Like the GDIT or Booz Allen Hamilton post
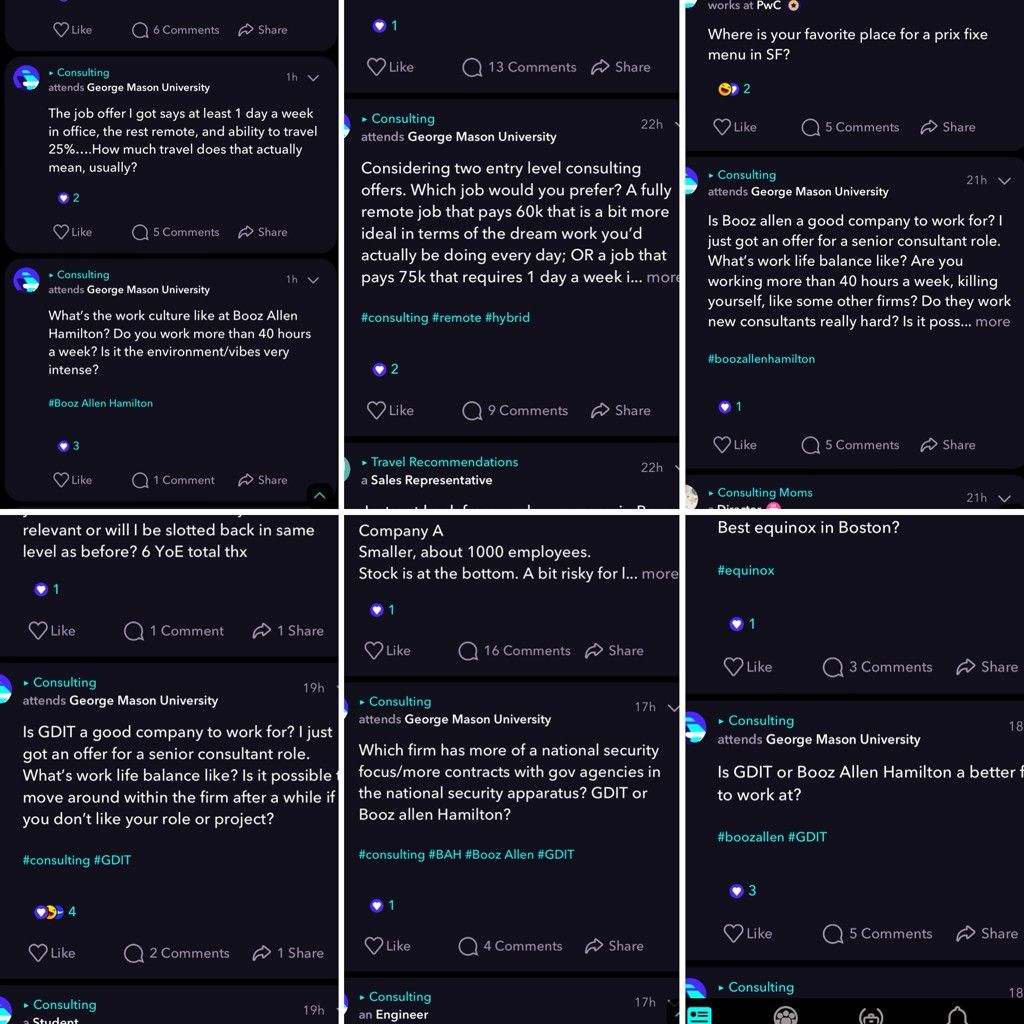The image size is (1024, 1024). pos(748,933)
